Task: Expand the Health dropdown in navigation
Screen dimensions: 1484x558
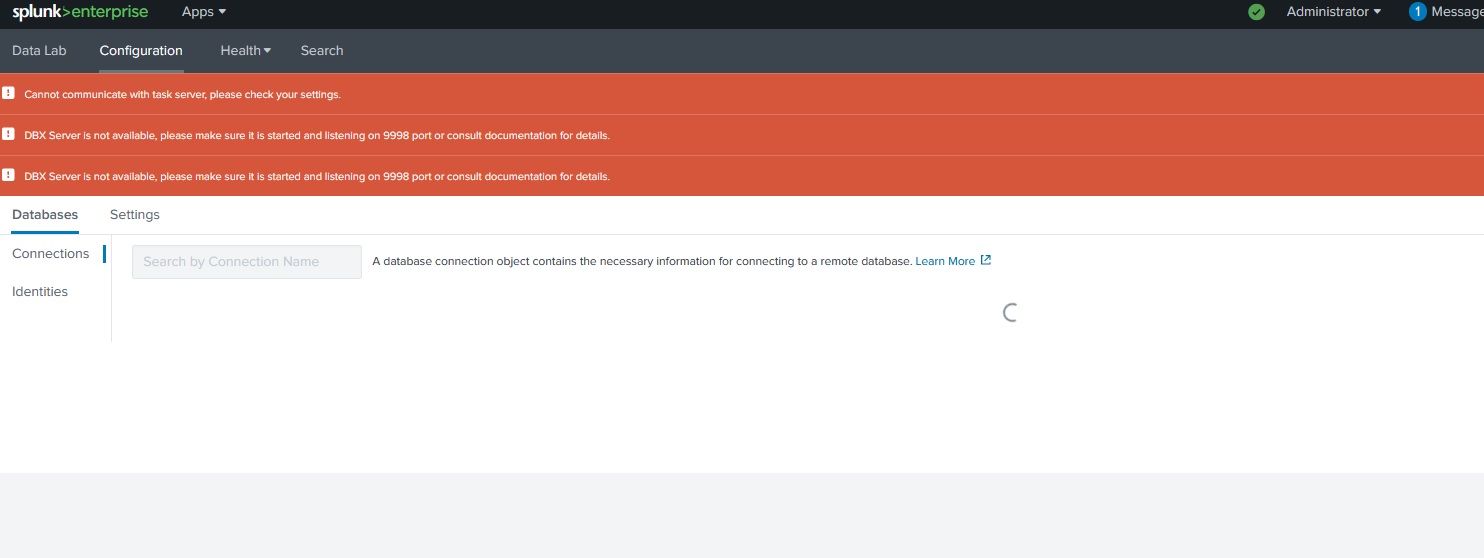Action: (x=245, y=51)
